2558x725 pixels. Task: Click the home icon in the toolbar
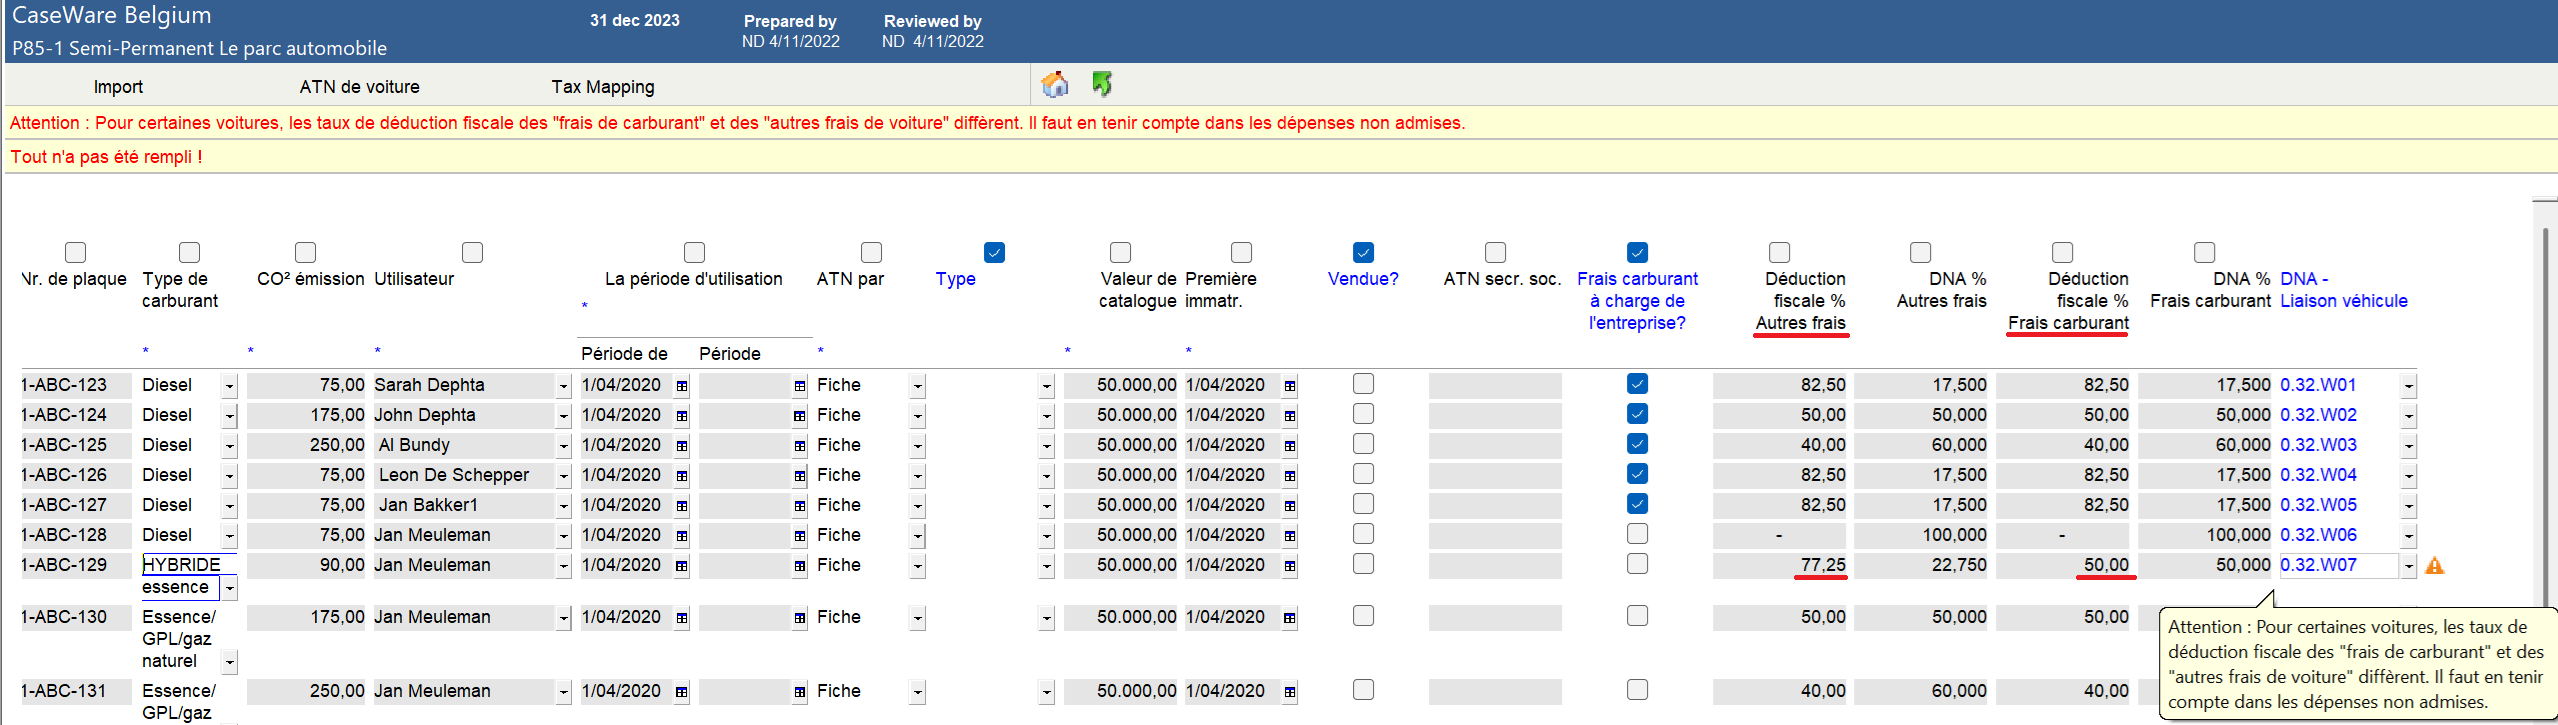pos(1054,85)
